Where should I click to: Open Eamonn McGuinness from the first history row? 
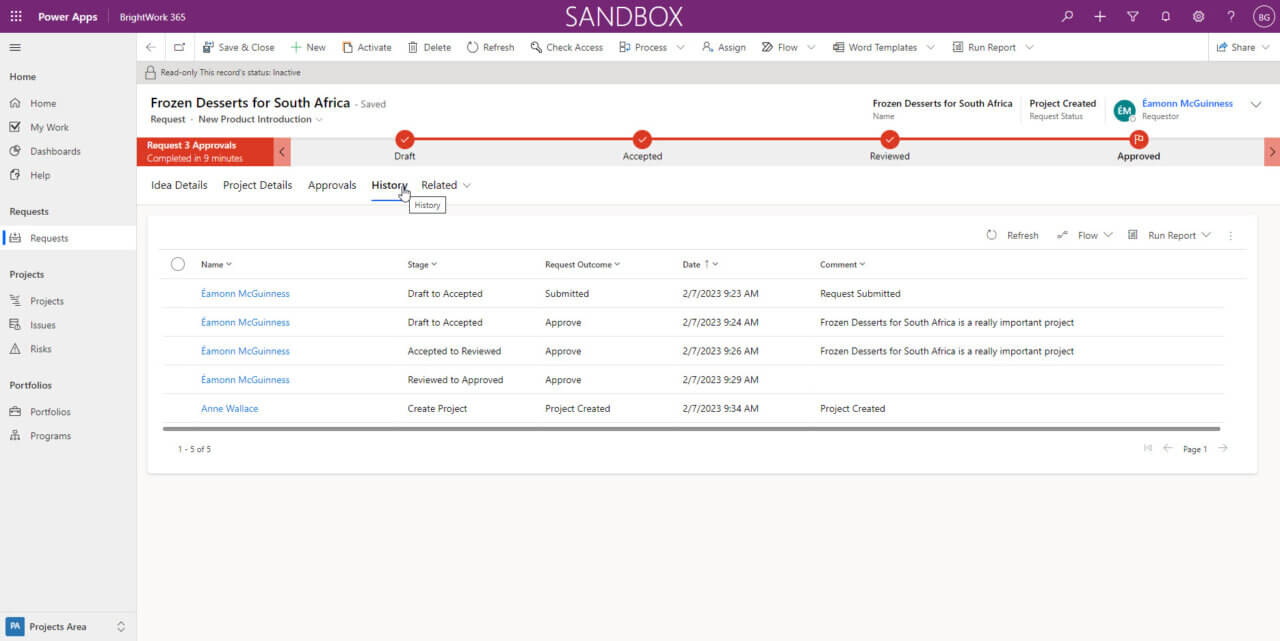tap(245, 293)
